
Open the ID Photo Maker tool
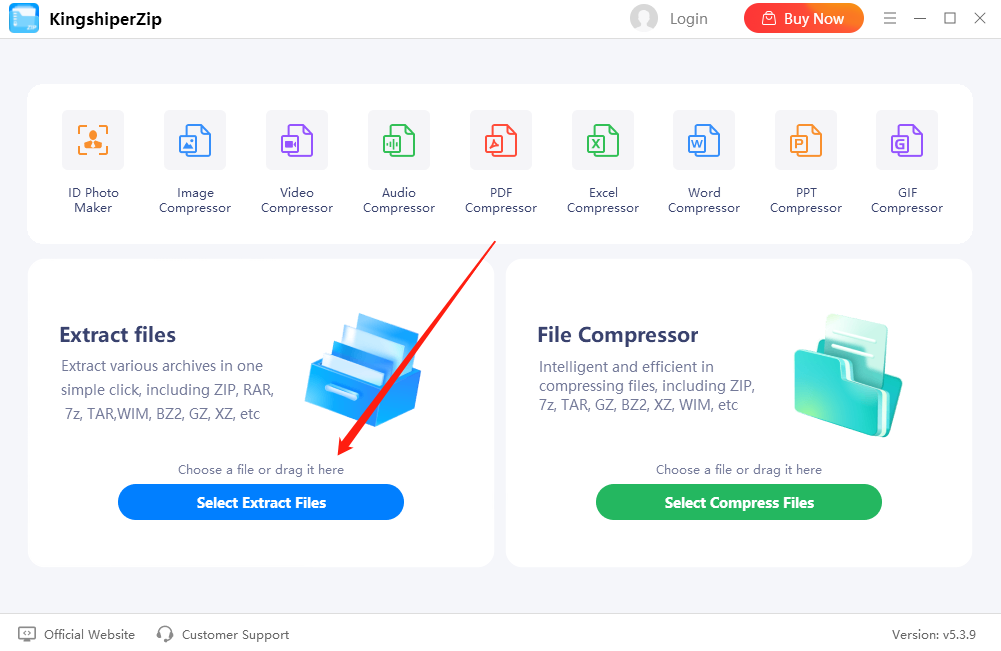93,141
